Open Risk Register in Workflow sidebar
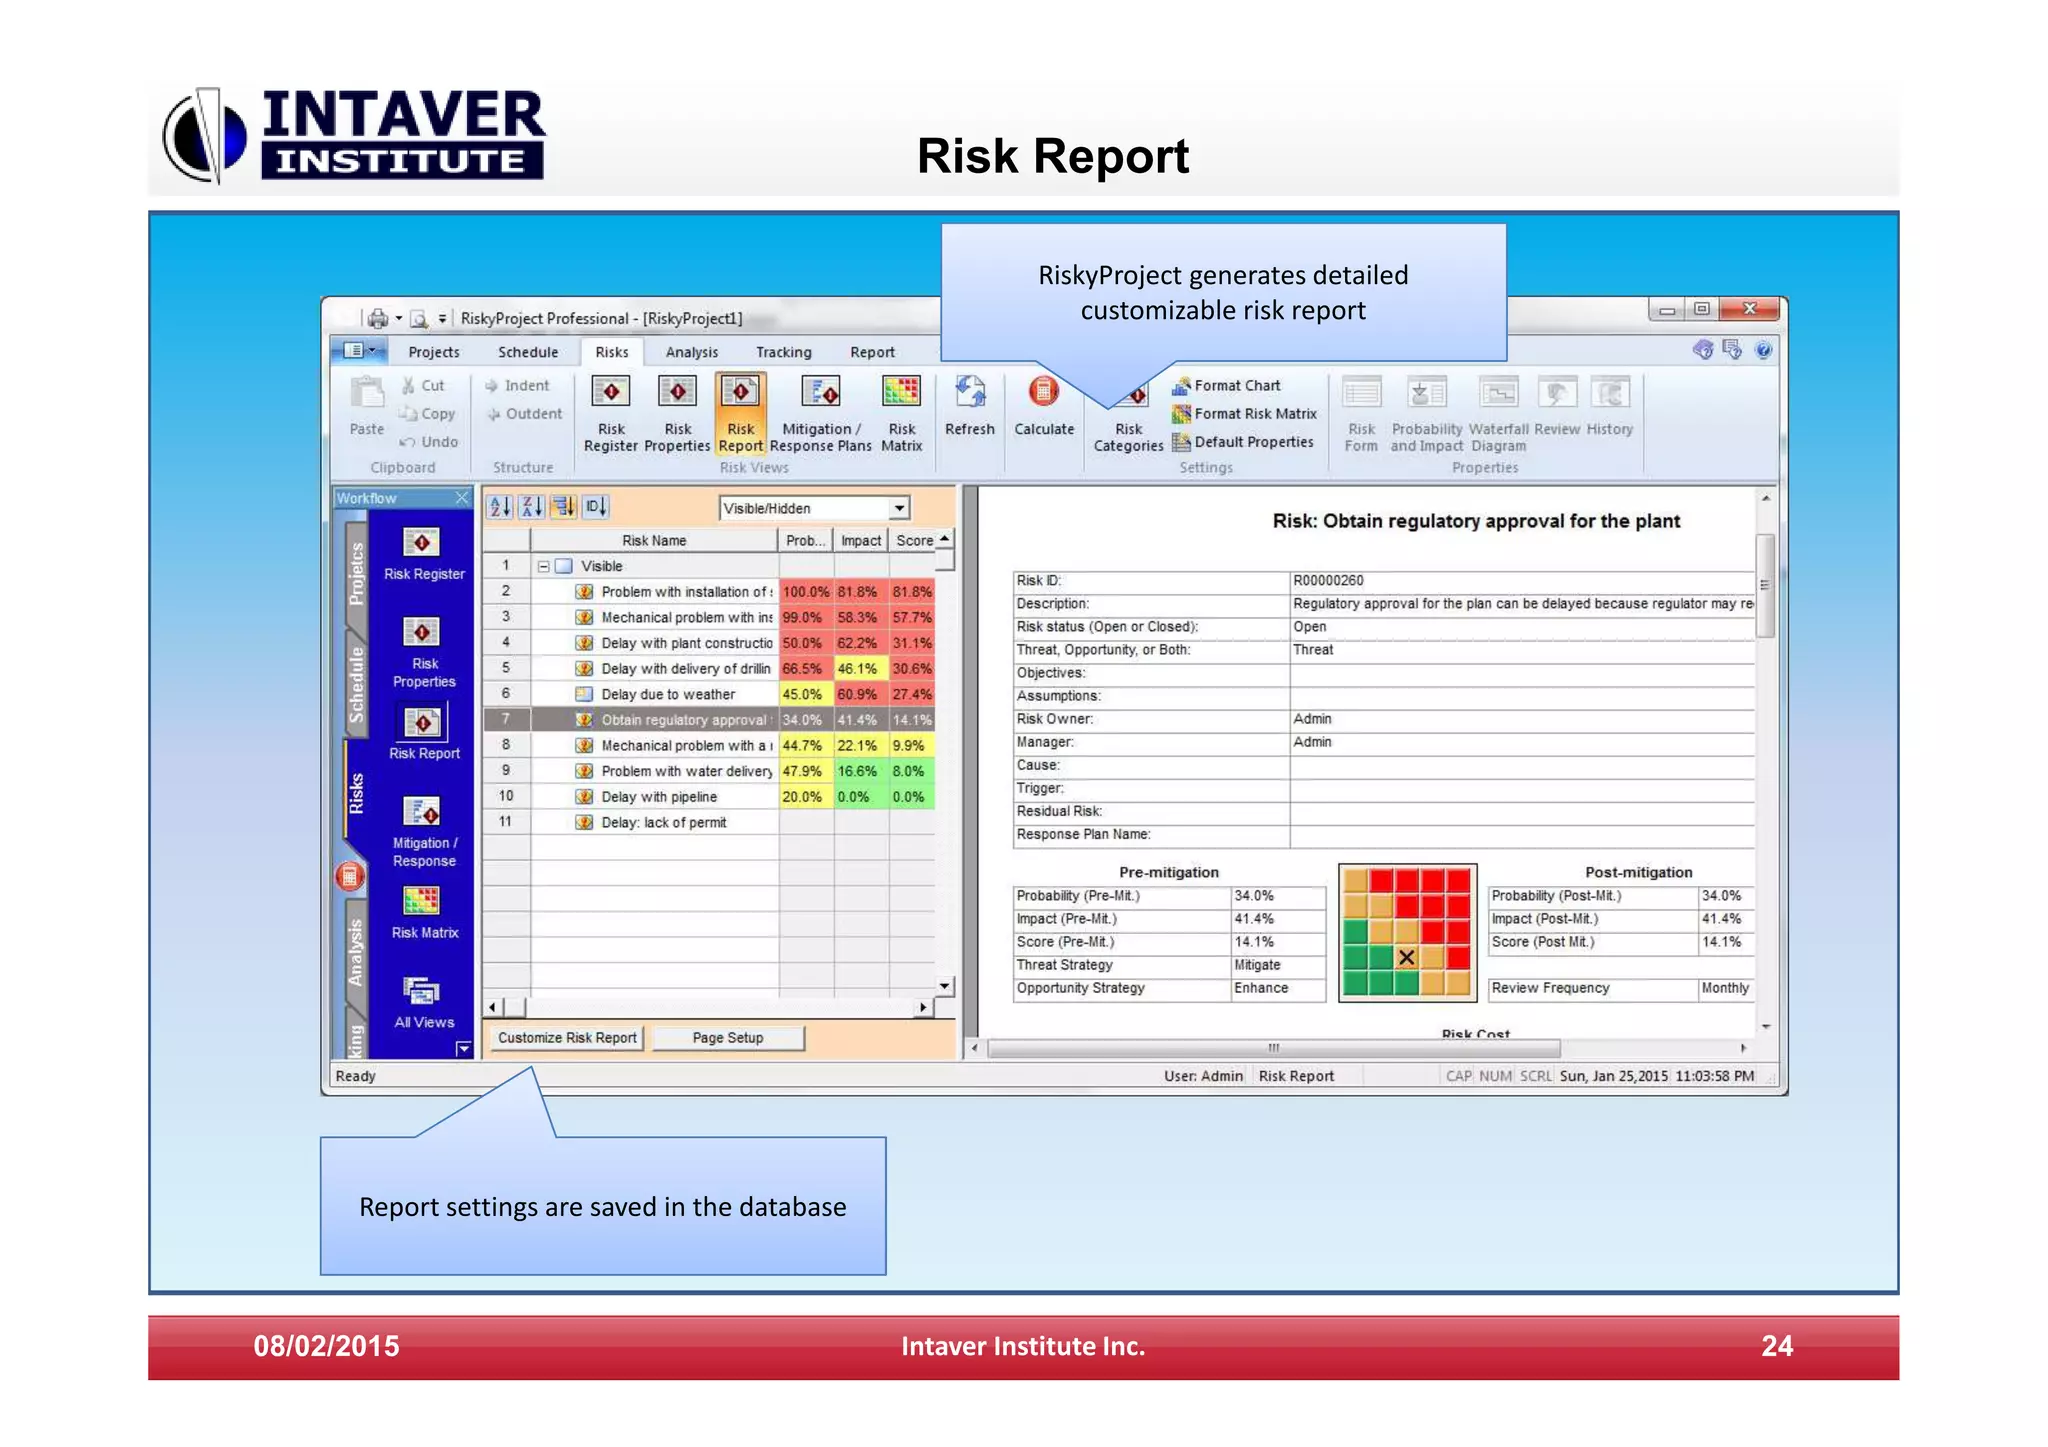Screen dimensions: 2048x1447 [x=424, y=554]
